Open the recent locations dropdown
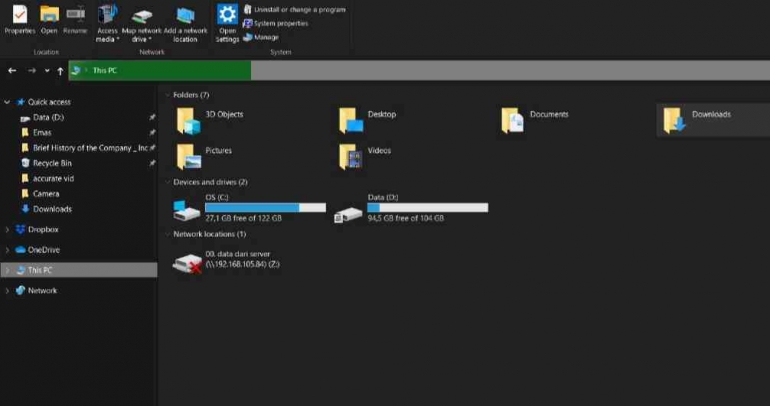 coord(47,71)
